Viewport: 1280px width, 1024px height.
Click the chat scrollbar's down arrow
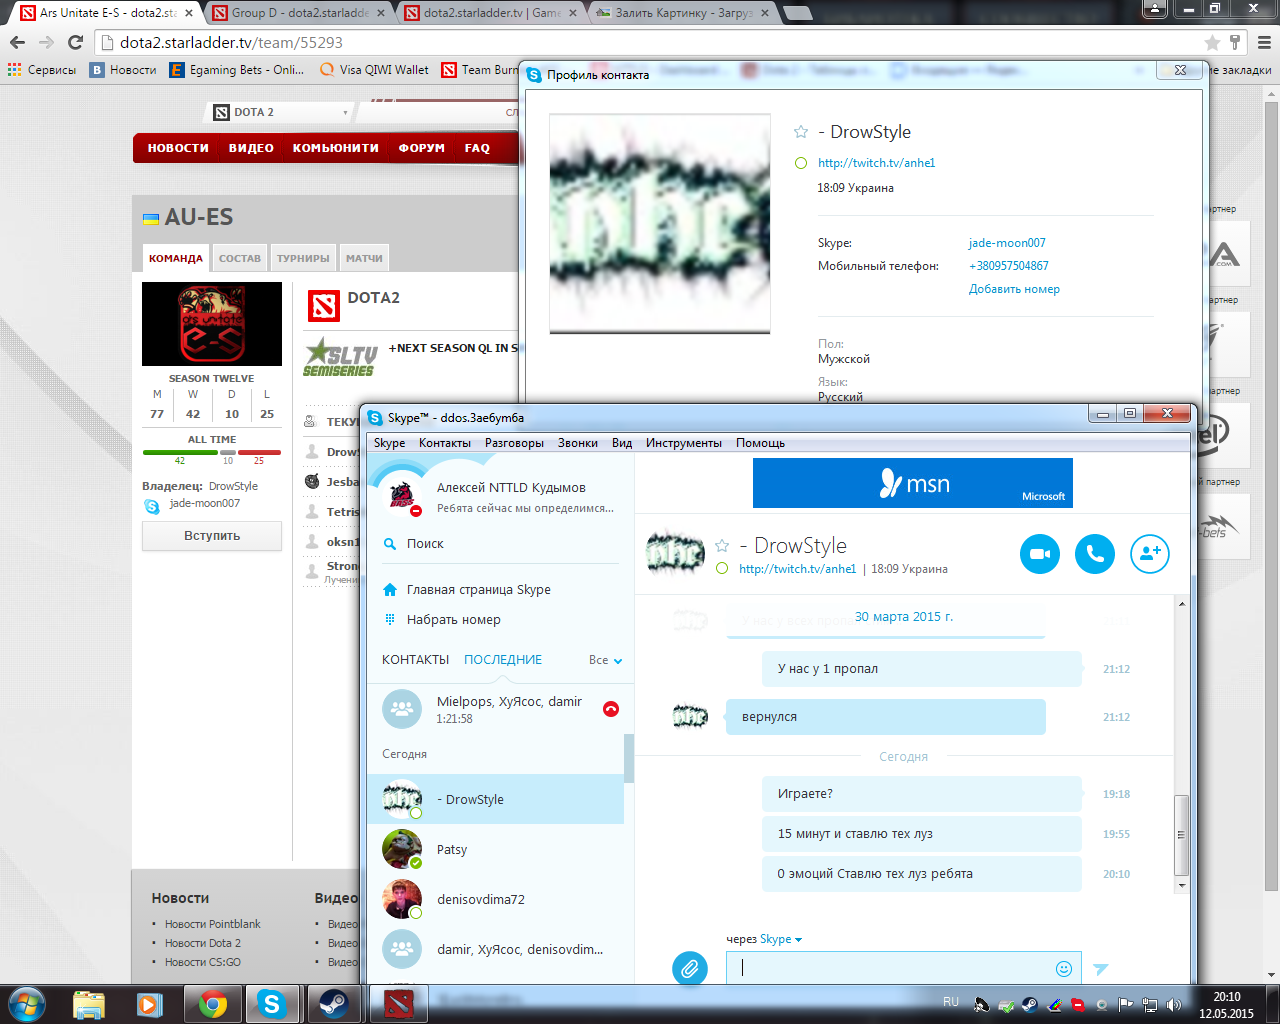1182,885
